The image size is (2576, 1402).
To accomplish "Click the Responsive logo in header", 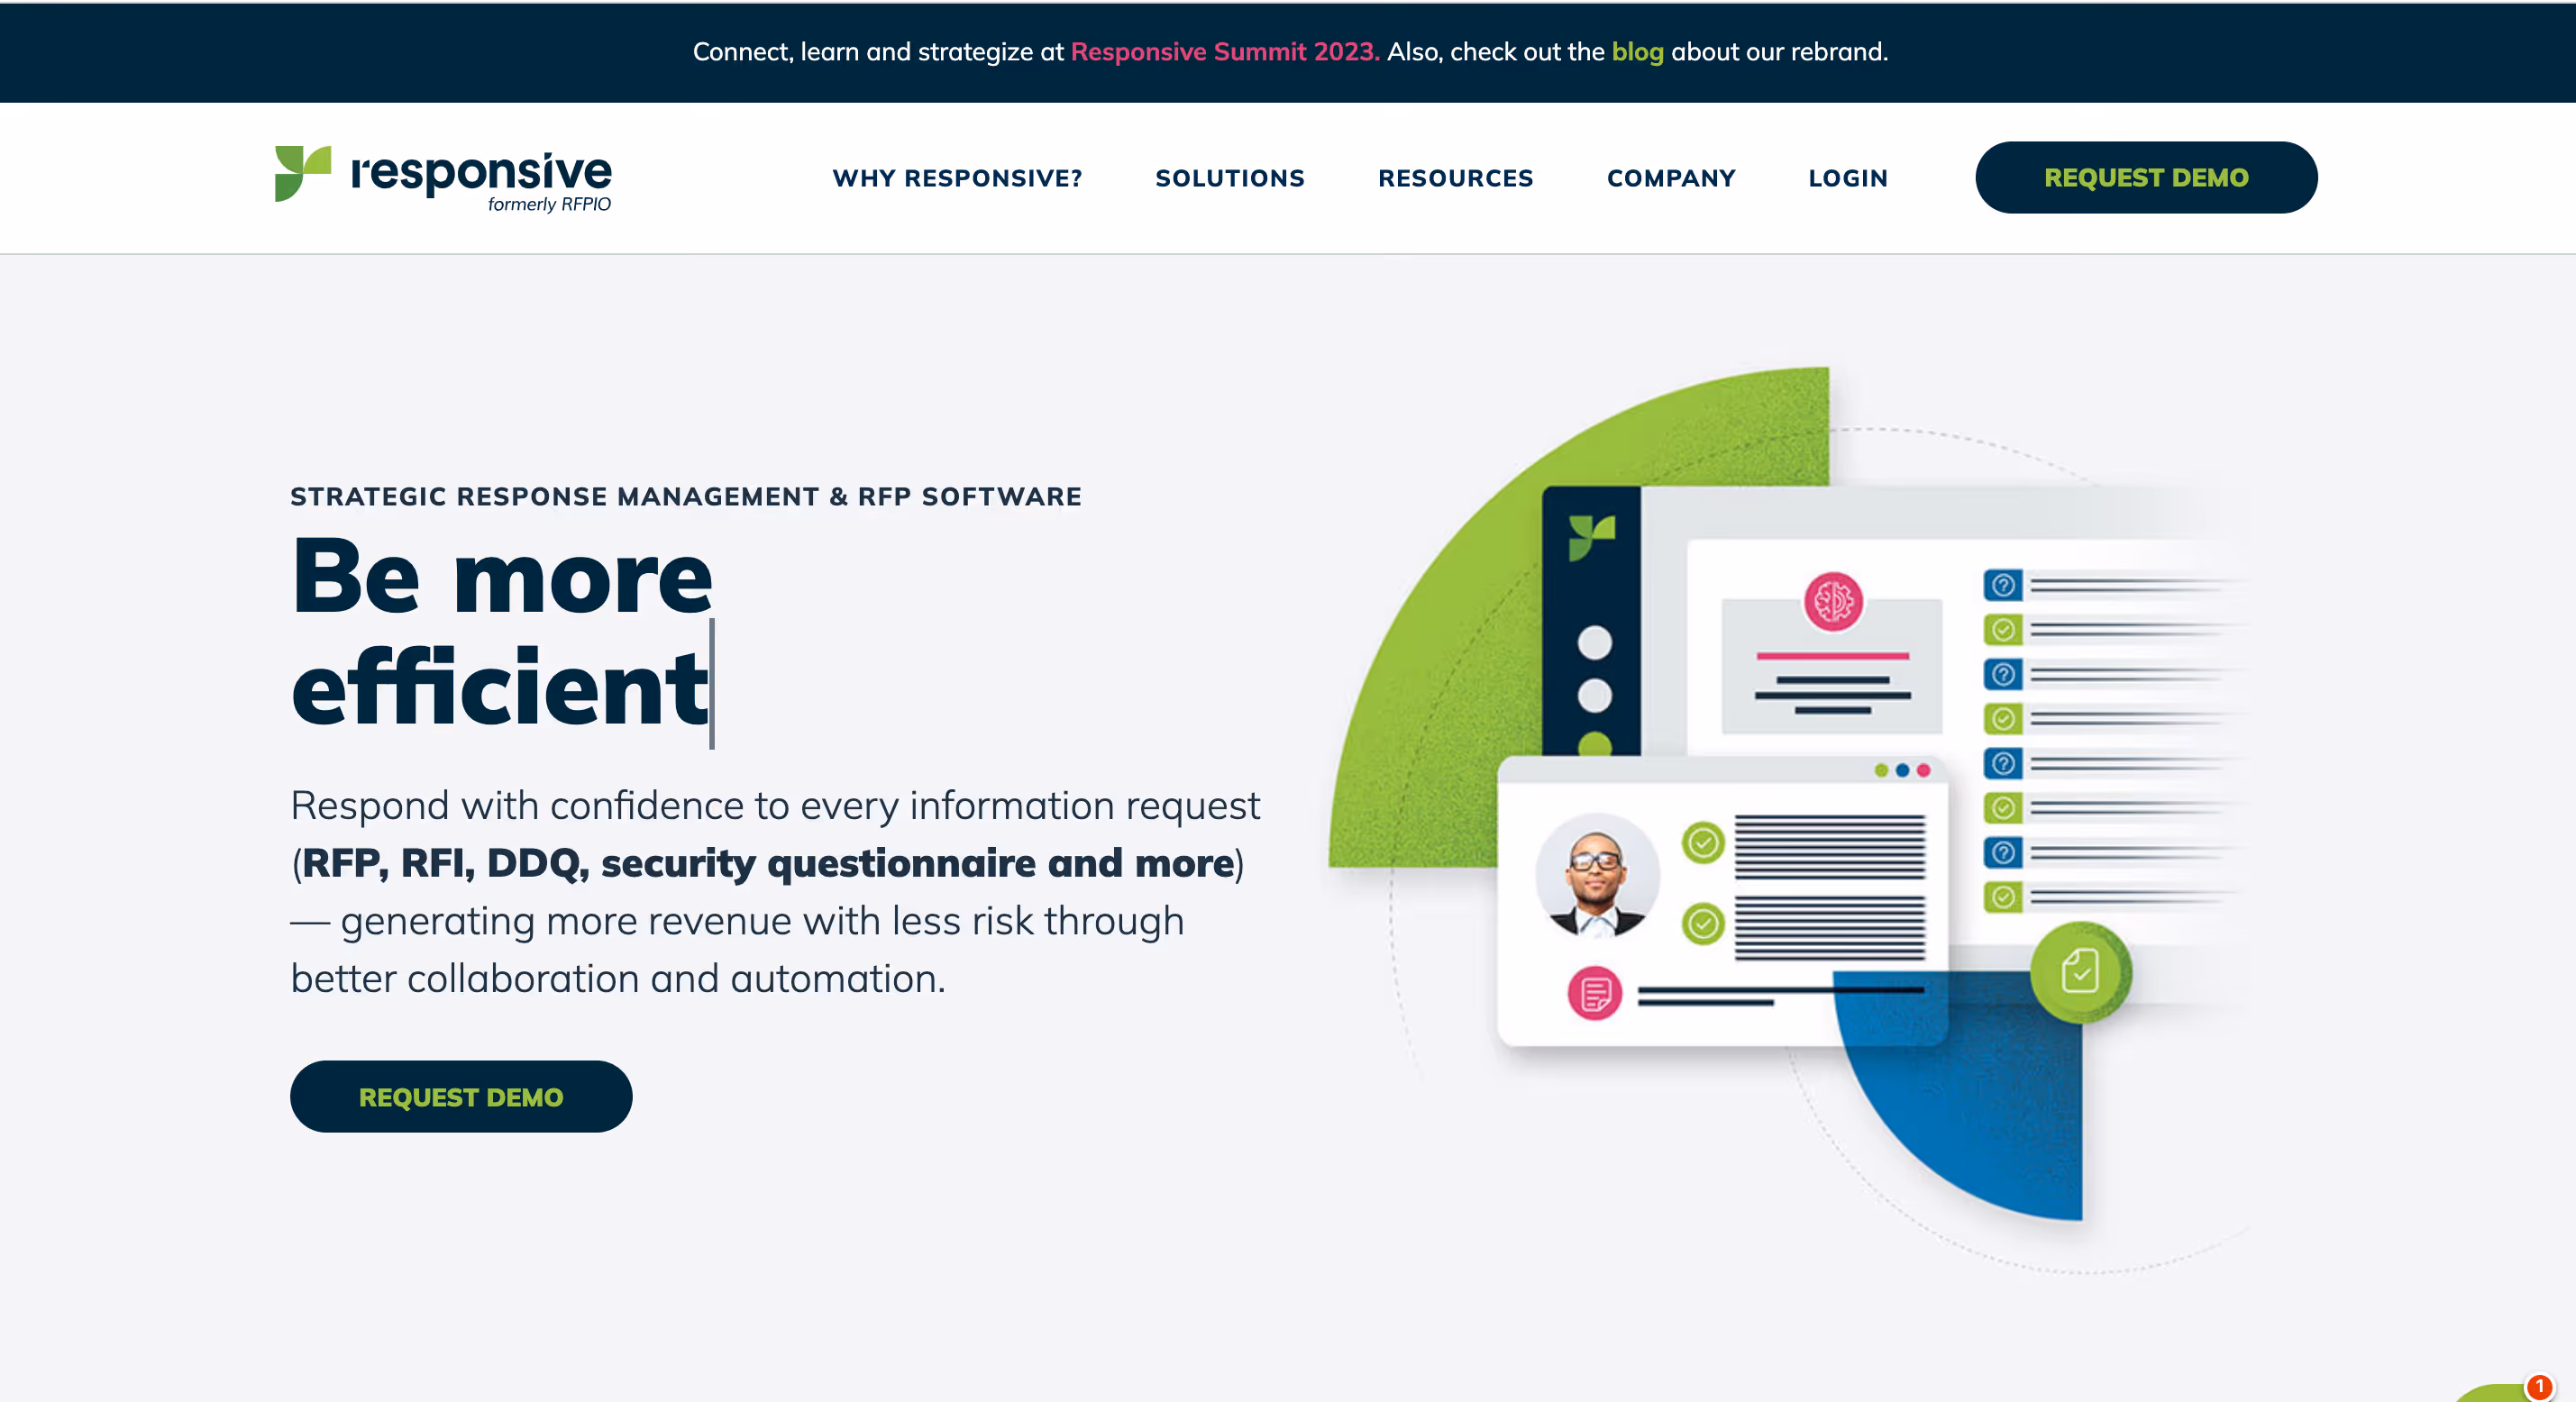I will point(443,178).
